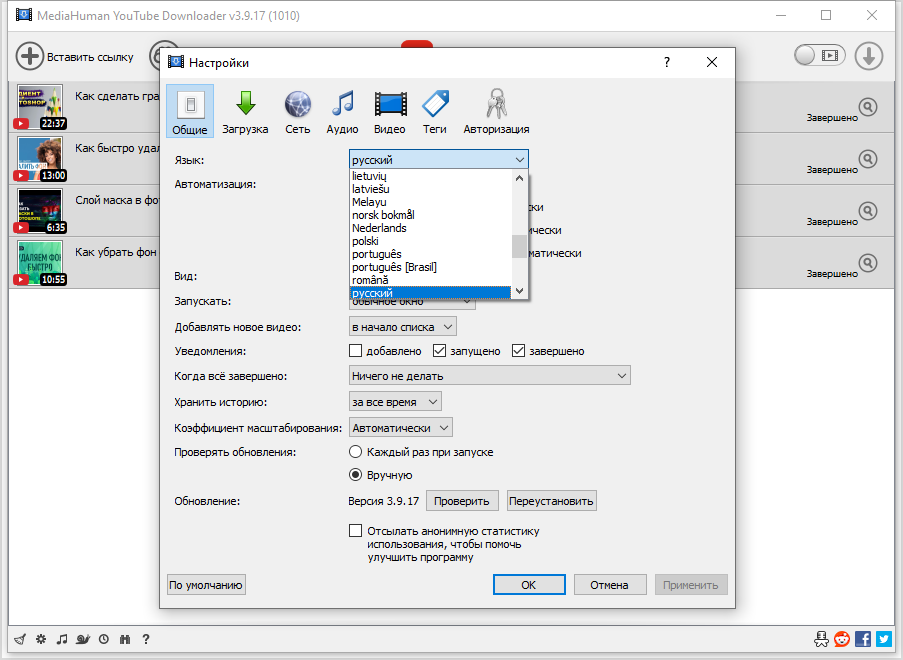Select Каждый раз при запуске updates option
Image resolution: width=903 pixels, height=660 pixels.
pyautogui.click(x=355, y=451)
